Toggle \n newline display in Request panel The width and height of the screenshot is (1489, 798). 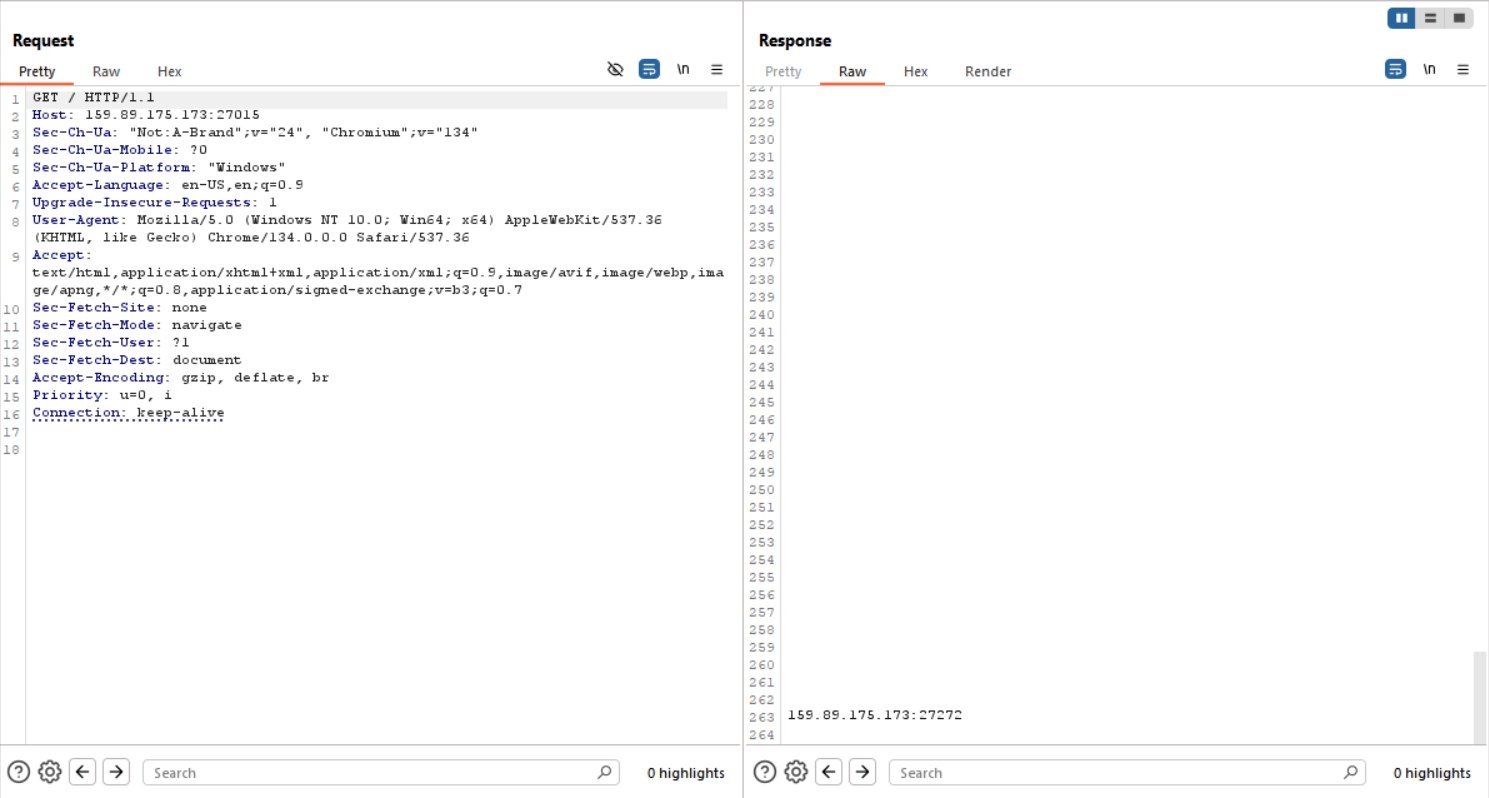[683, 69]
